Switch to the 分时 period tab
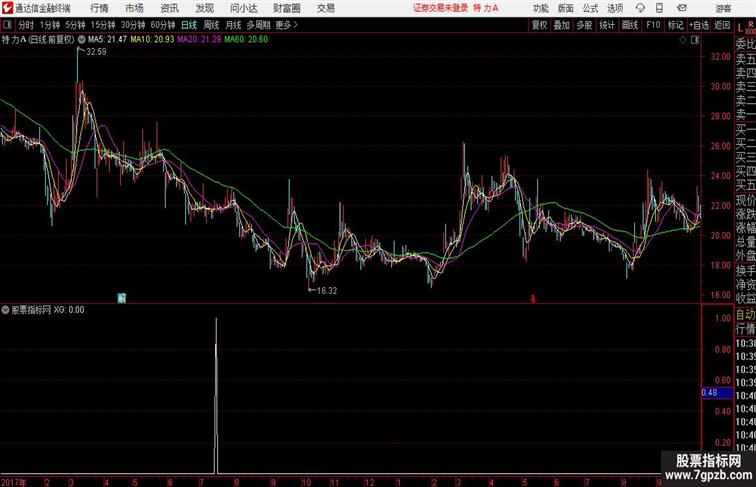The image size is (756, 487). [x=26, y=25]
